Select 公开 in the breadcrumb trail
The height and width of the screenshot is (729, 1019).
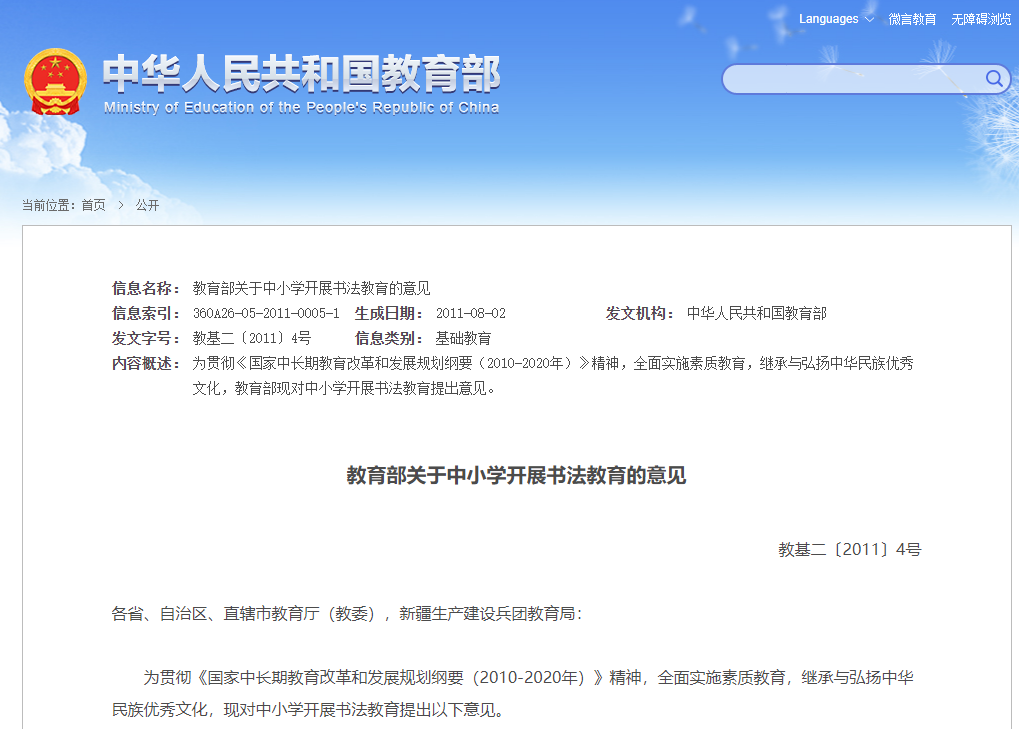(147, 205)
